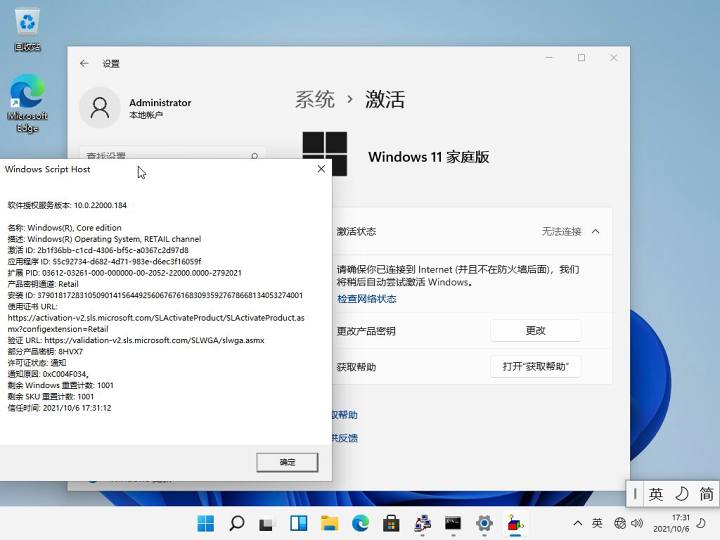The height and width of the screenshot is (540, 720).
Task: Click Windows 11 家庭版 heading
Action: coord(428,157)
